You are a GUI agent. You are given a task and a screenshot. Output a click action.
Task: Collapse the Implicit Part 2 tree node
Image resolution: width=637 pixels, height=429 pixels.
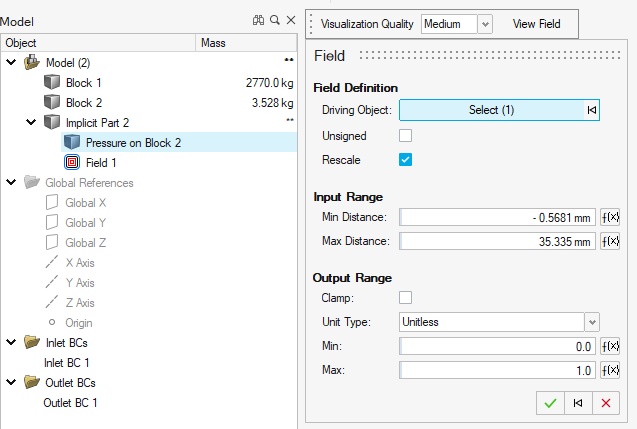pyautogui.click(x=32, y=122)
